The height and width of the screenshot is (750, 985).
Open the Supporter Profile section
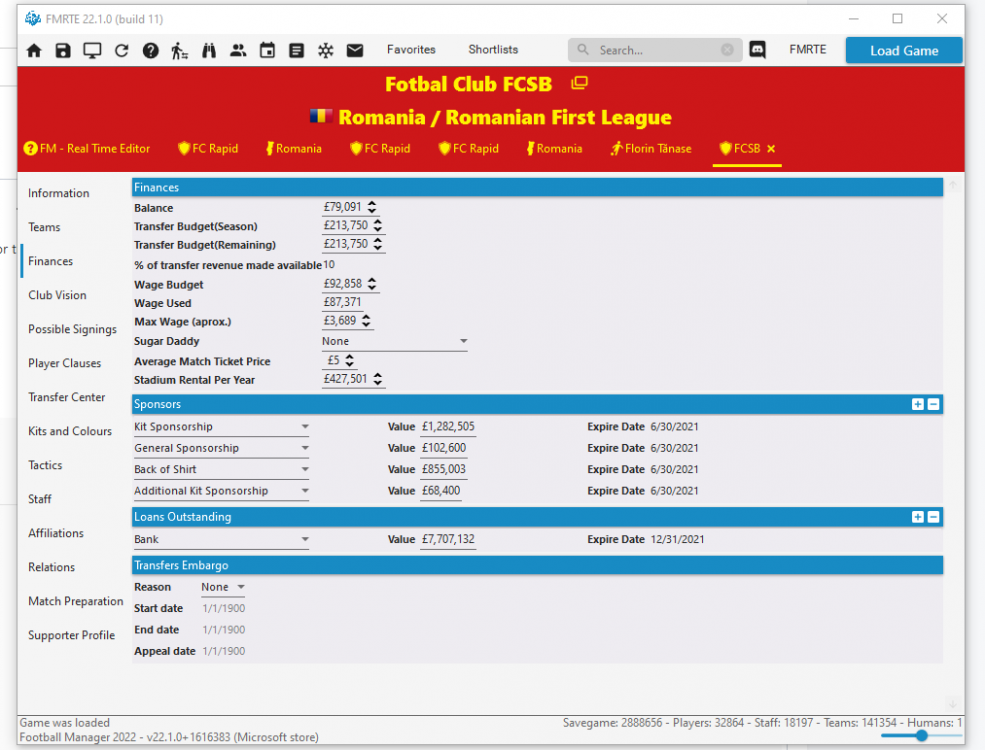click(72, 635)
